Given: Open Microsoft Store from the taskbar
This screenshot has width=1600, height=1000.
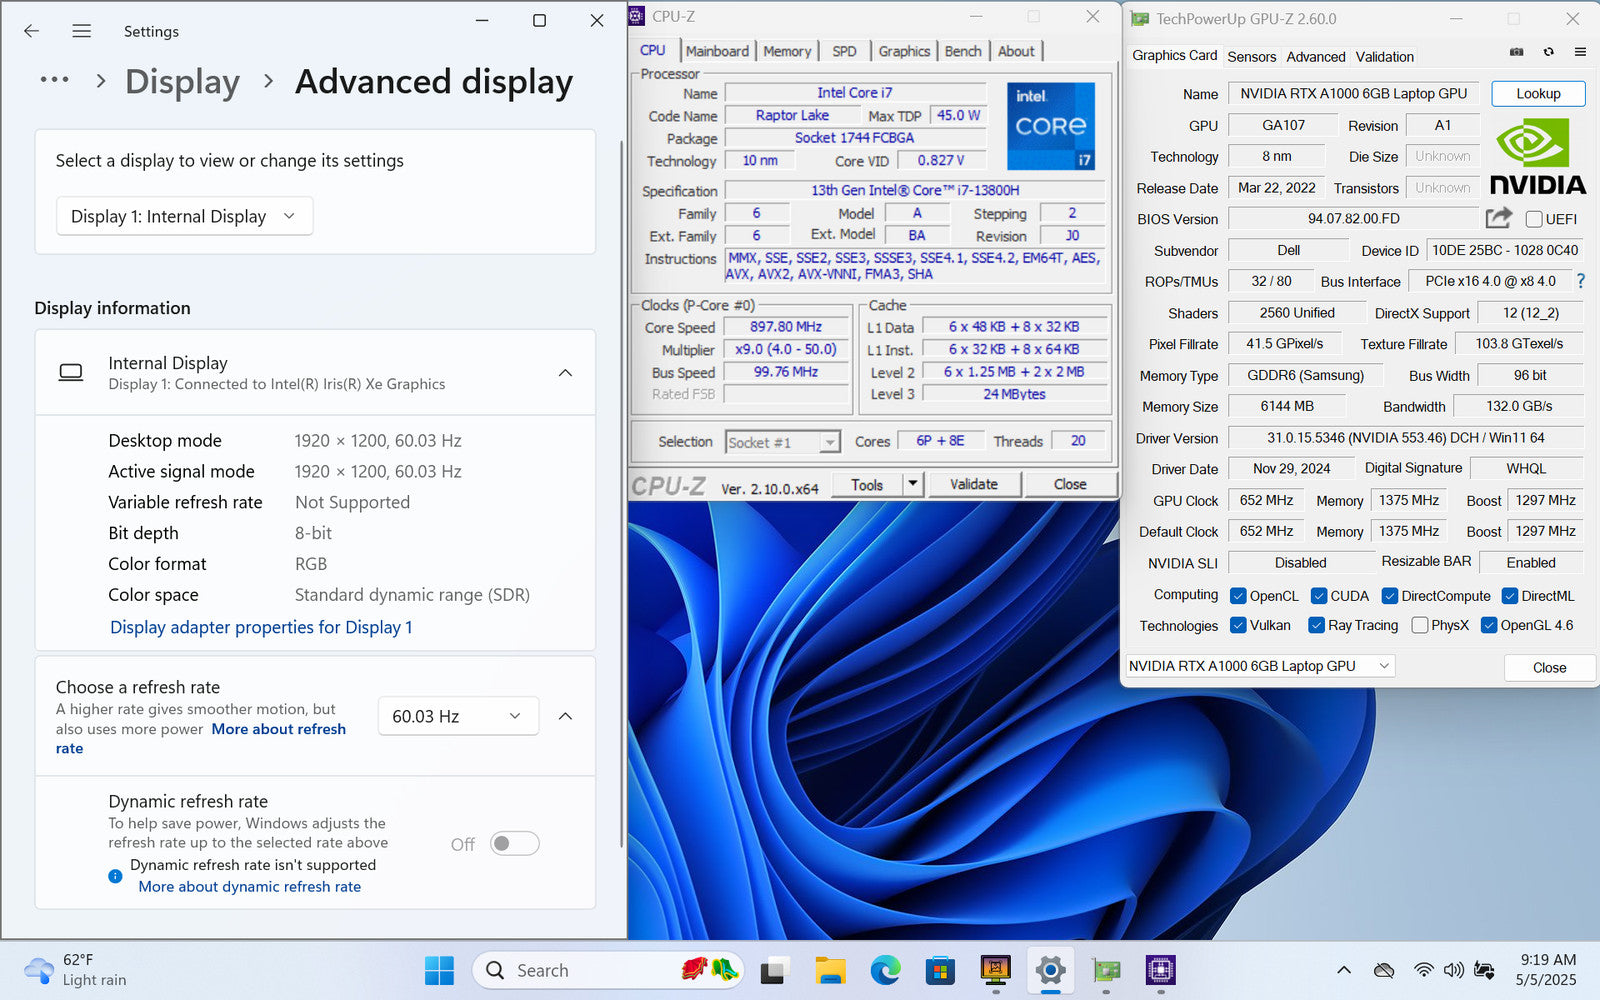Looking at the screenshot, I should coord(940,970).
